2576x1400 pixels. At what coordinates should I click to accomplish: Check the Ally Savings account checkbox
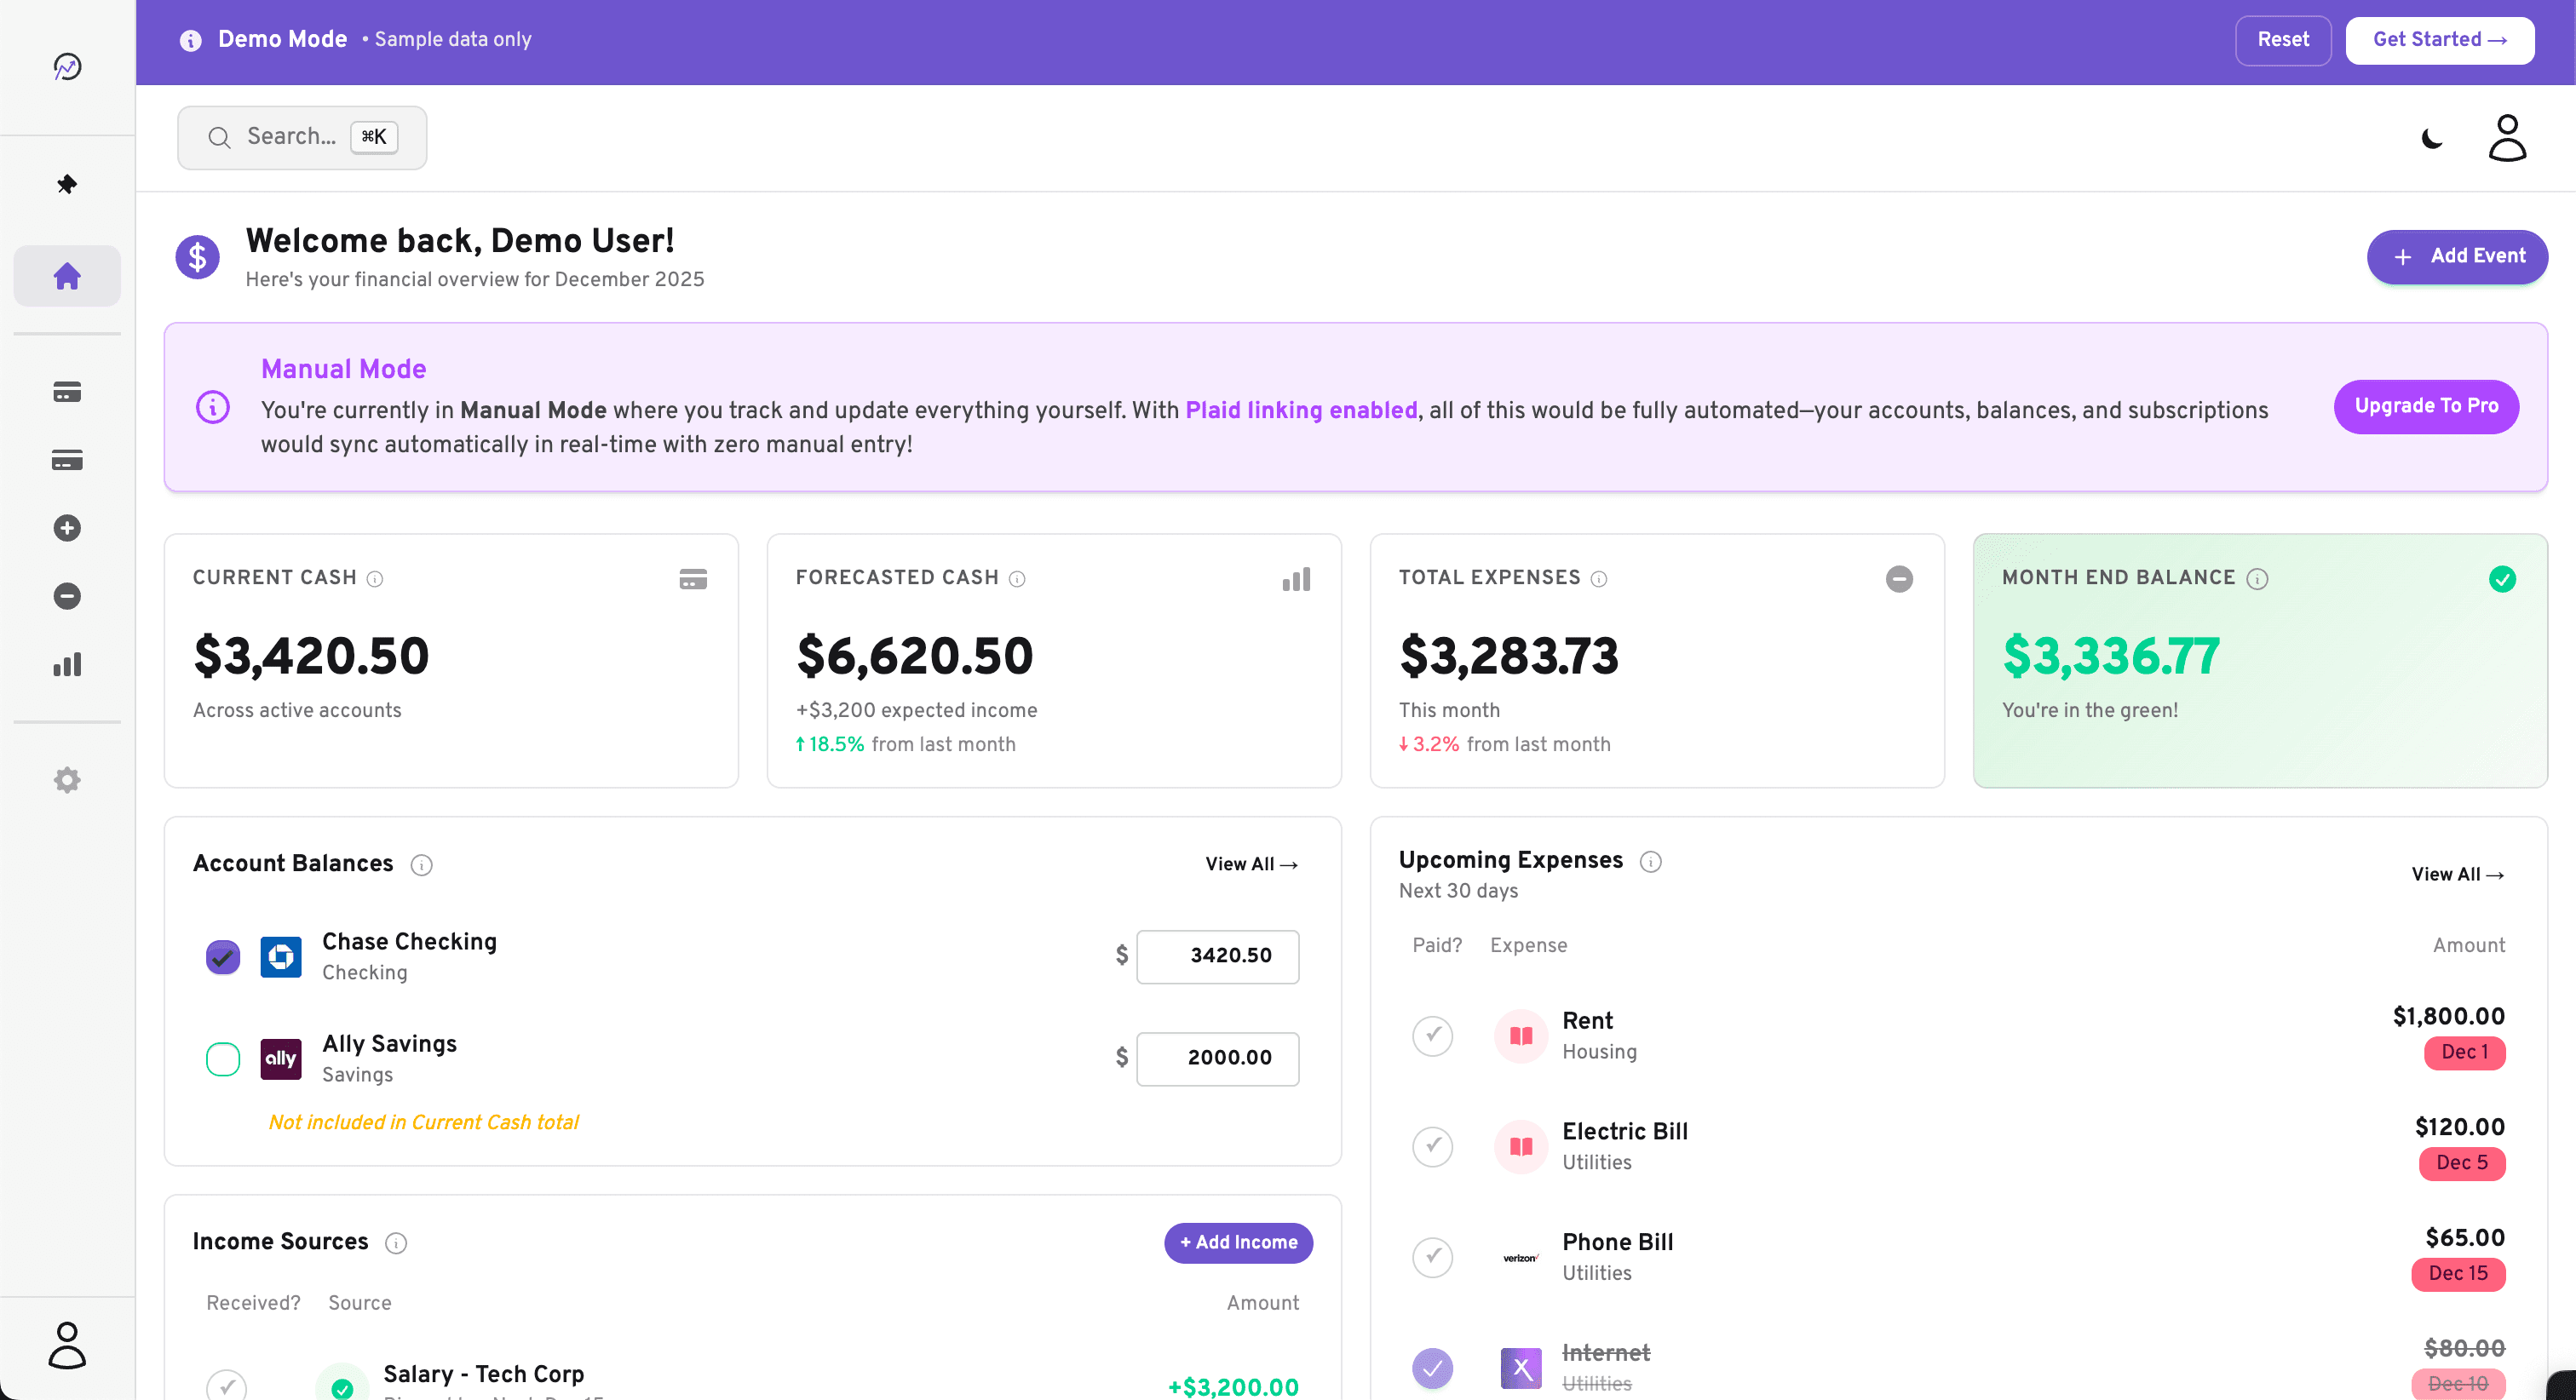coord(222,1059)
